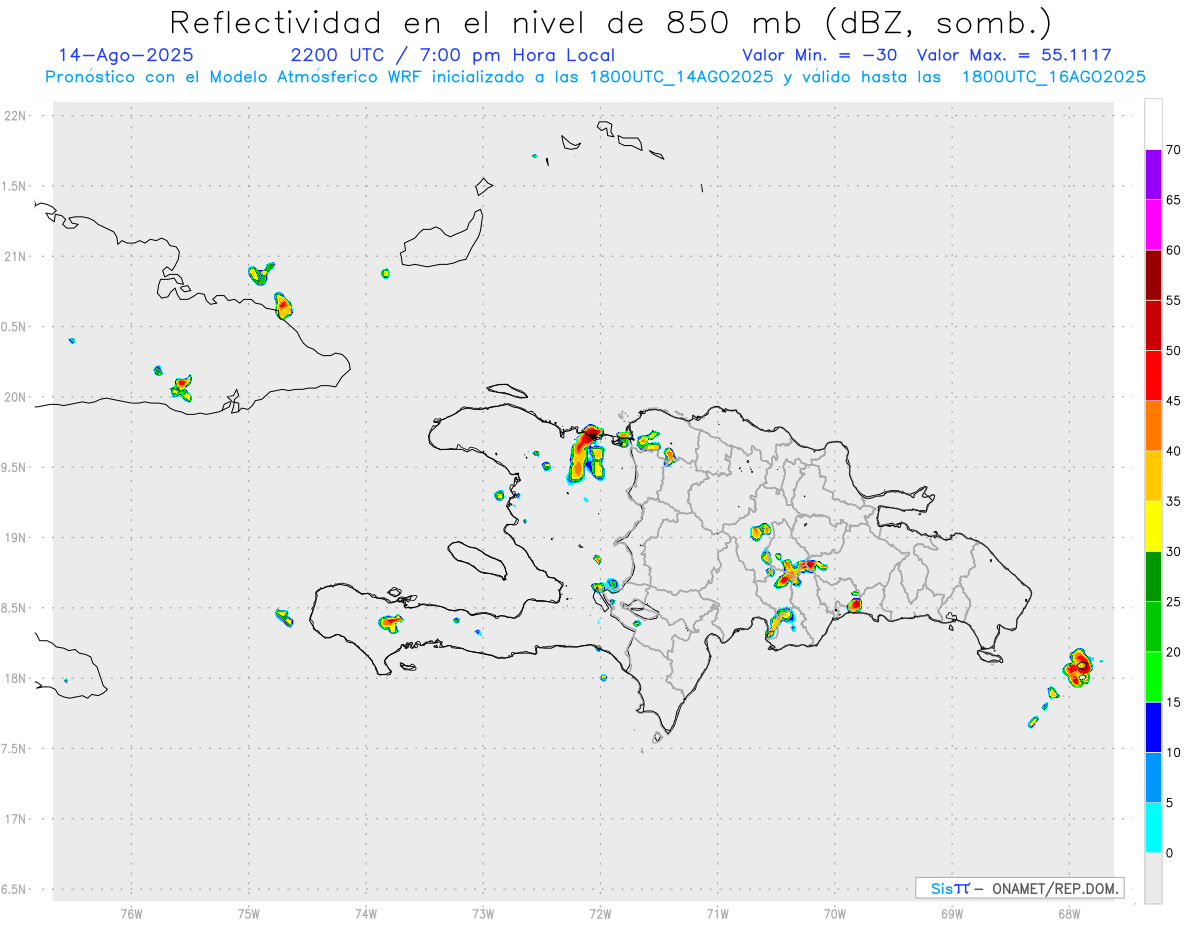Select the darker red 50–55 dBZ colorbar segment
The height and width of the screenshot is (927, 1200).
pos(1153,325)
